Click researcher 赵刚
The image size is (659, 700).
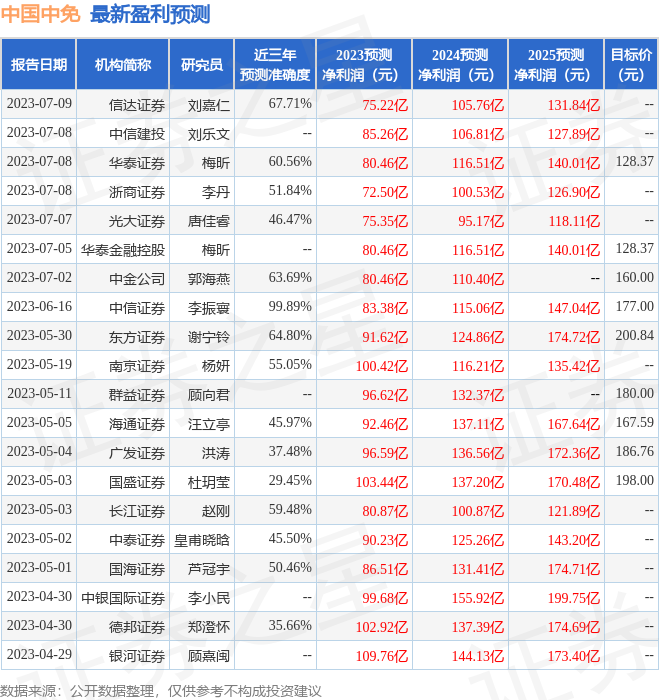click(x=216, y=511)
